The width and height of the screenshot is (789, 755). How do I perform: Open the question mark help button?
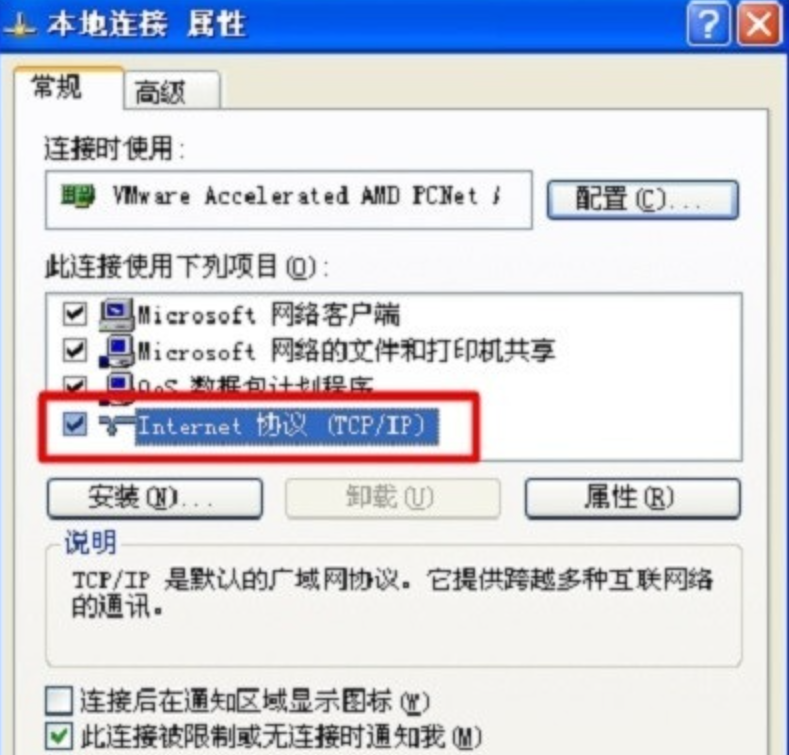pyautogui.click(x=708, y=24)
